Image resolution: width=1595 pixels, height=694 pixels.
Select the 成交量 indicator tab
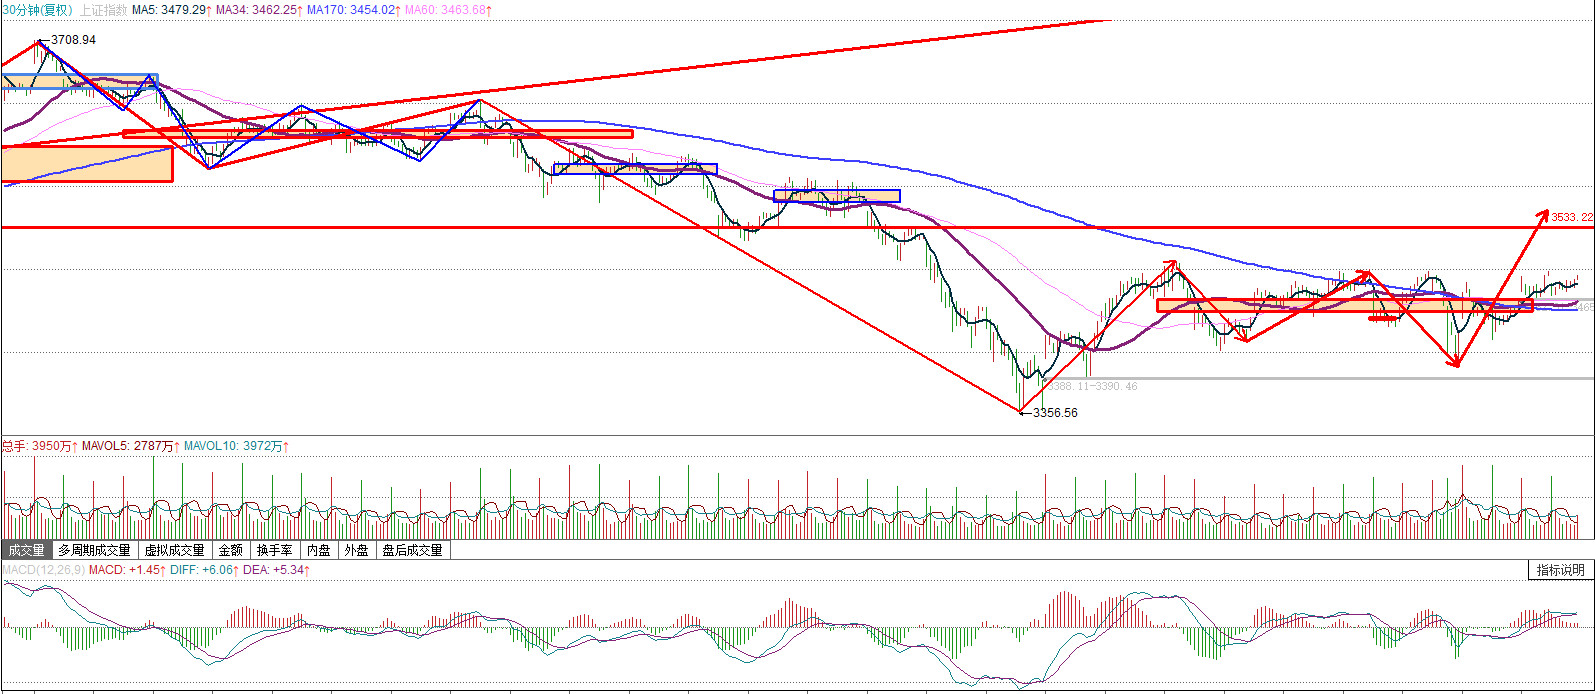pos(26,550)
